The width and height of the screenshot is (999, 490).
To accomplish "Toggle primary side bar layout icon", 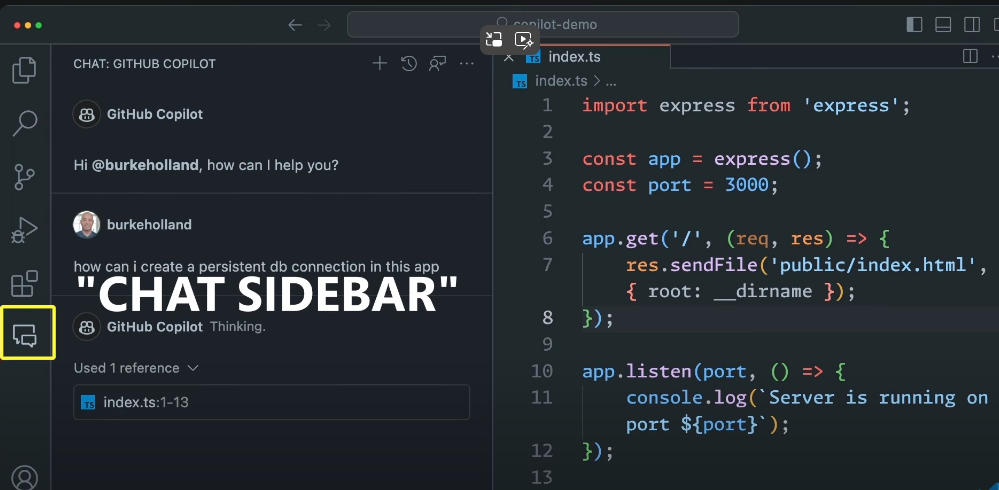I will pyautogui.click(x=914, y=25).
